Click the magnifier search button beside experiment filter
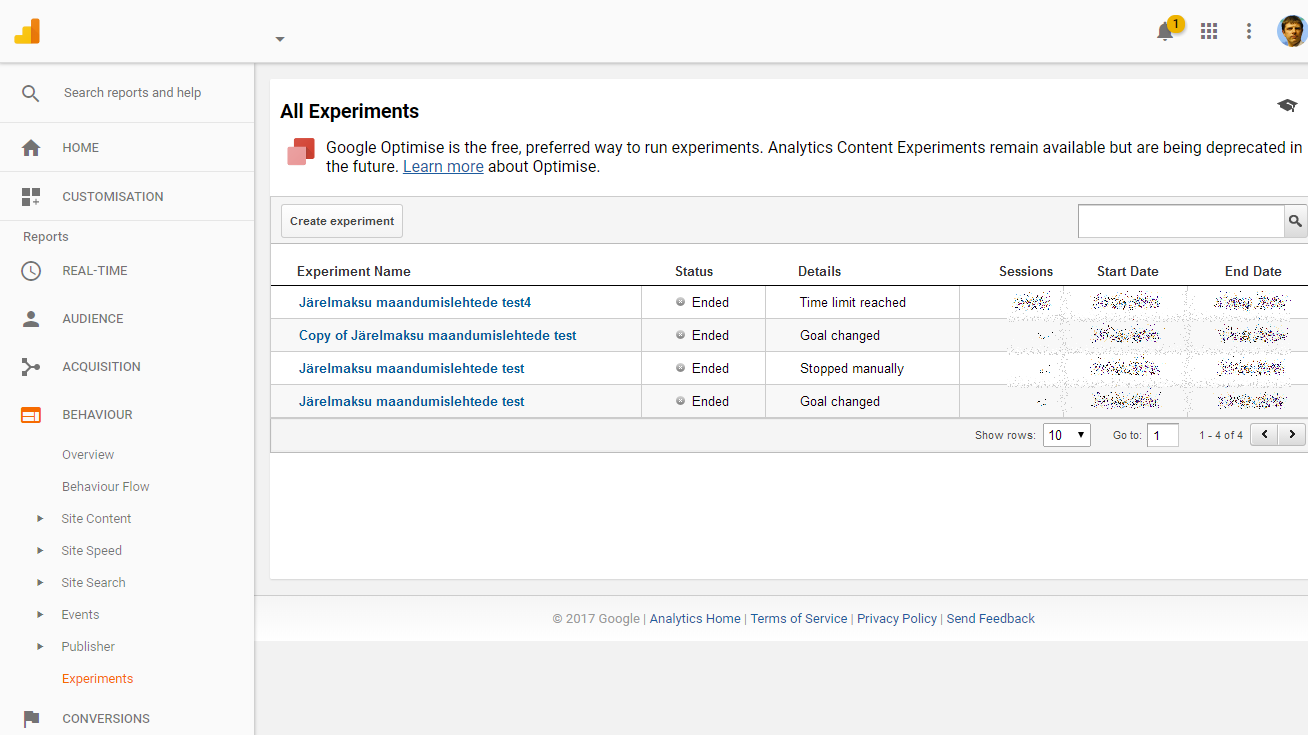 (1295, 221)
